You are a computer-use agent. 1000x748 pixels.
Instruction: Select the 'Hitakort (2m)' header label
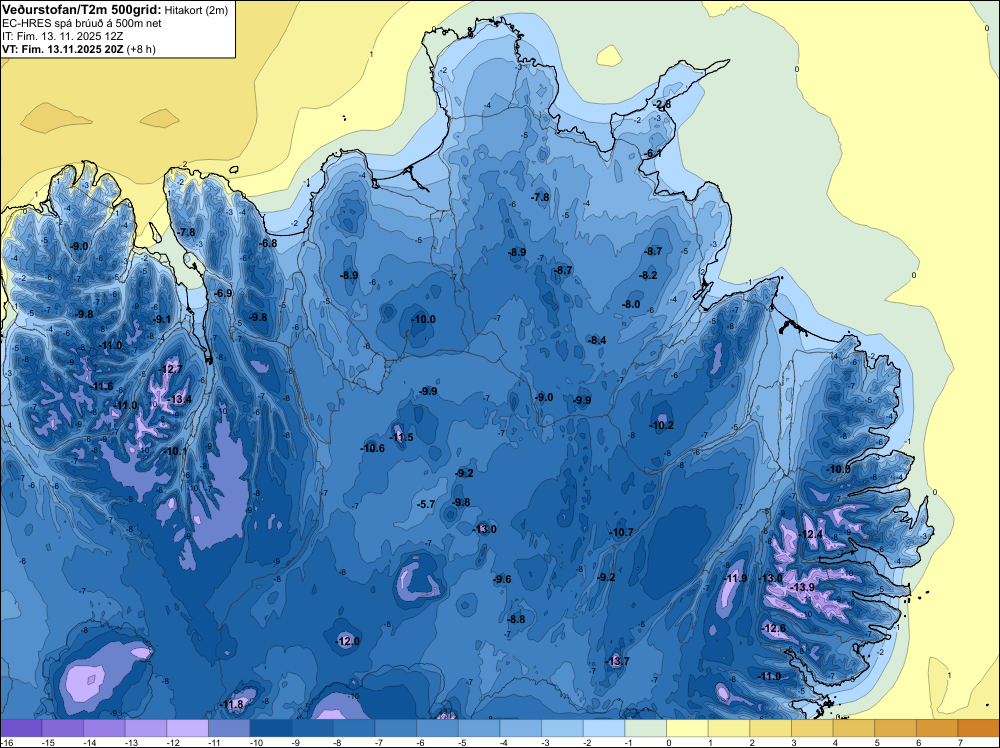point(196,10)
